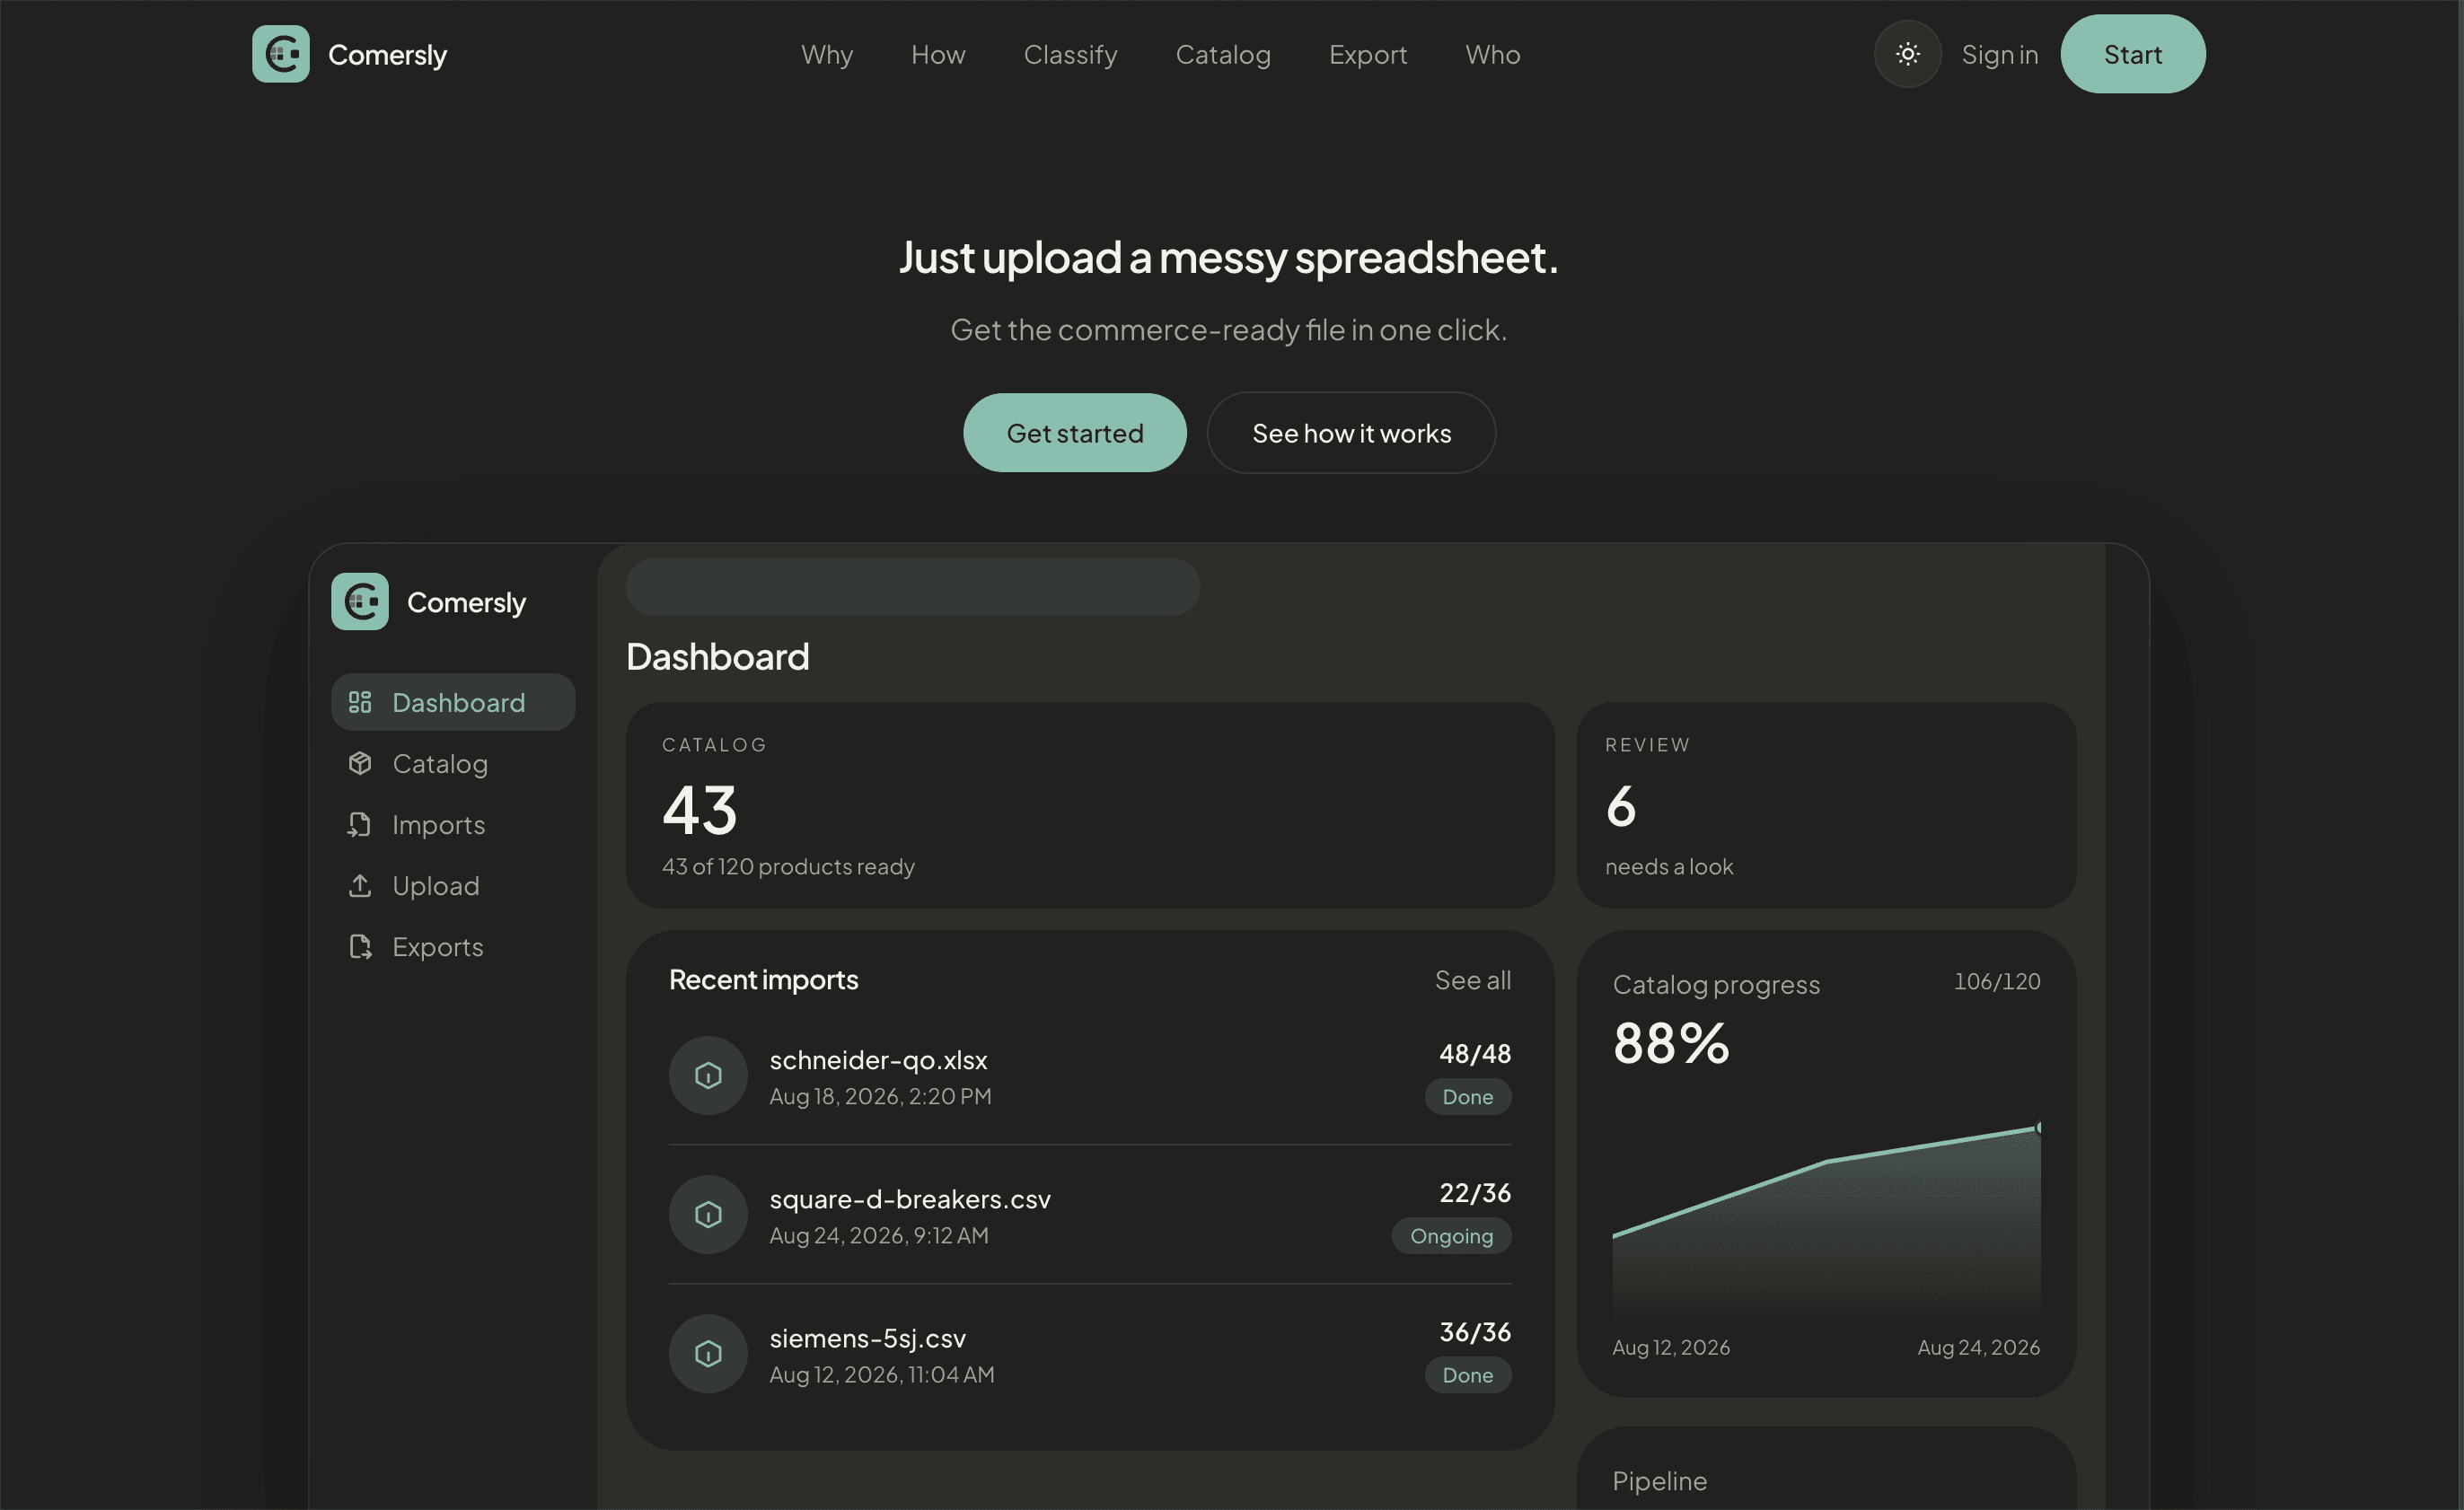
Task: Toggle the light/dark theme sun button
Action: click(x=1907, y=54)
